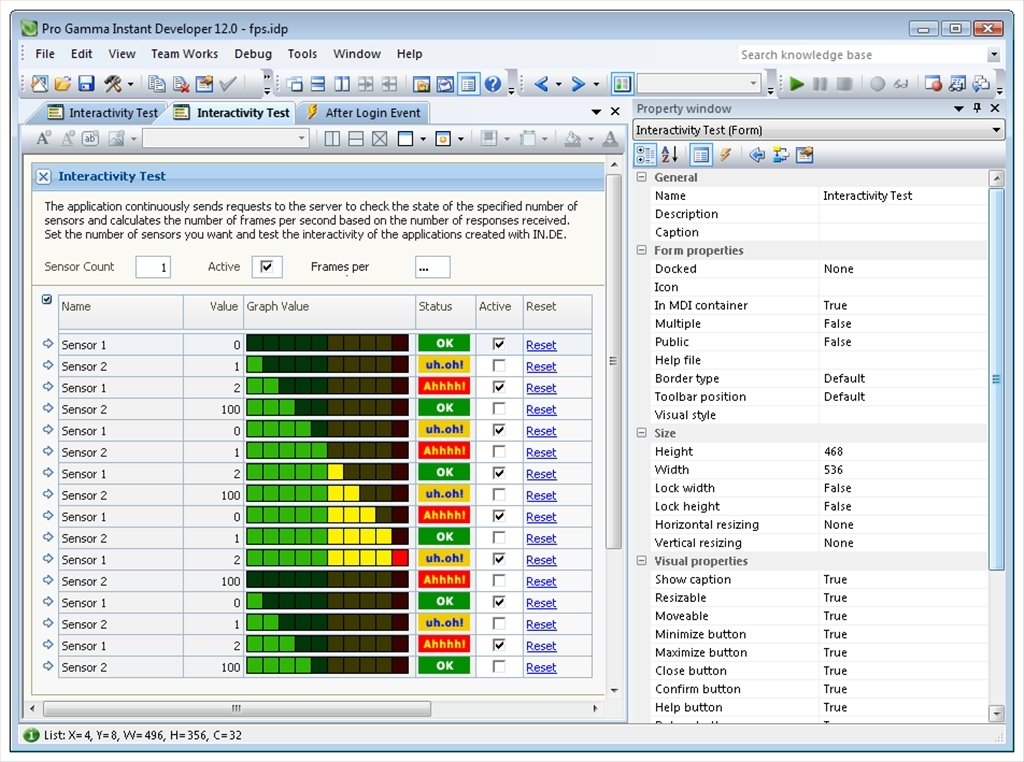This screenshot has width=1024, height=762.
Task: Collapse the Form properties group
Action: tap(642, 250)
